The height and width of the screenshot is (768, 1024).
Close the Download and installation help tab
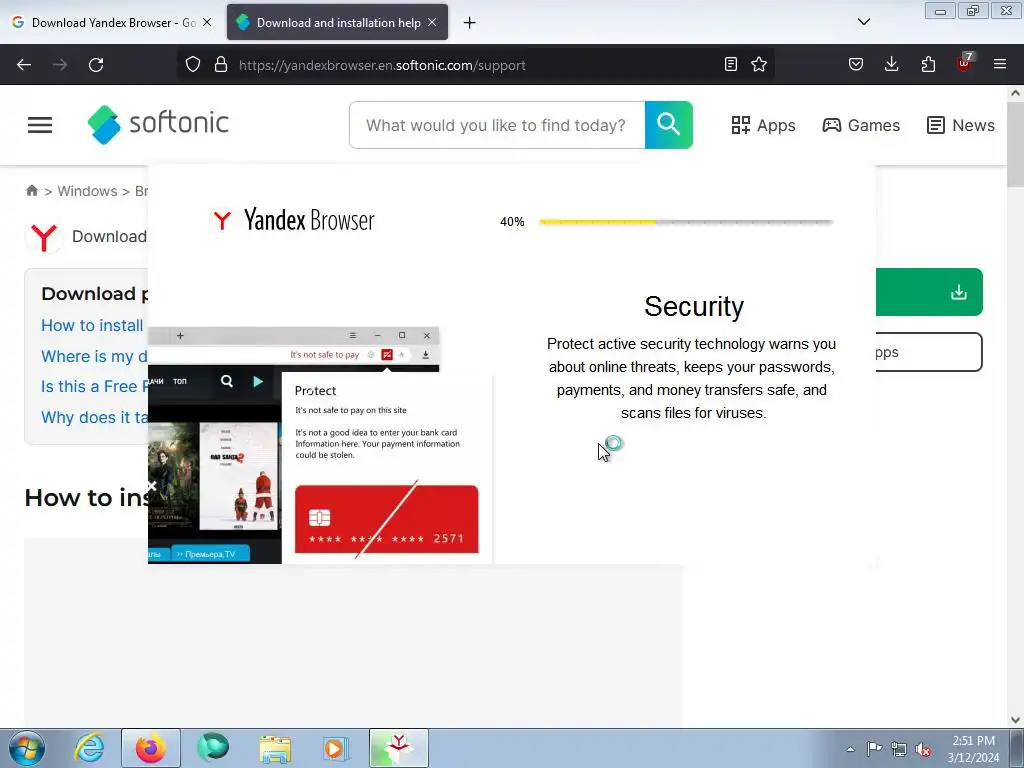click(x=432, y=22)
